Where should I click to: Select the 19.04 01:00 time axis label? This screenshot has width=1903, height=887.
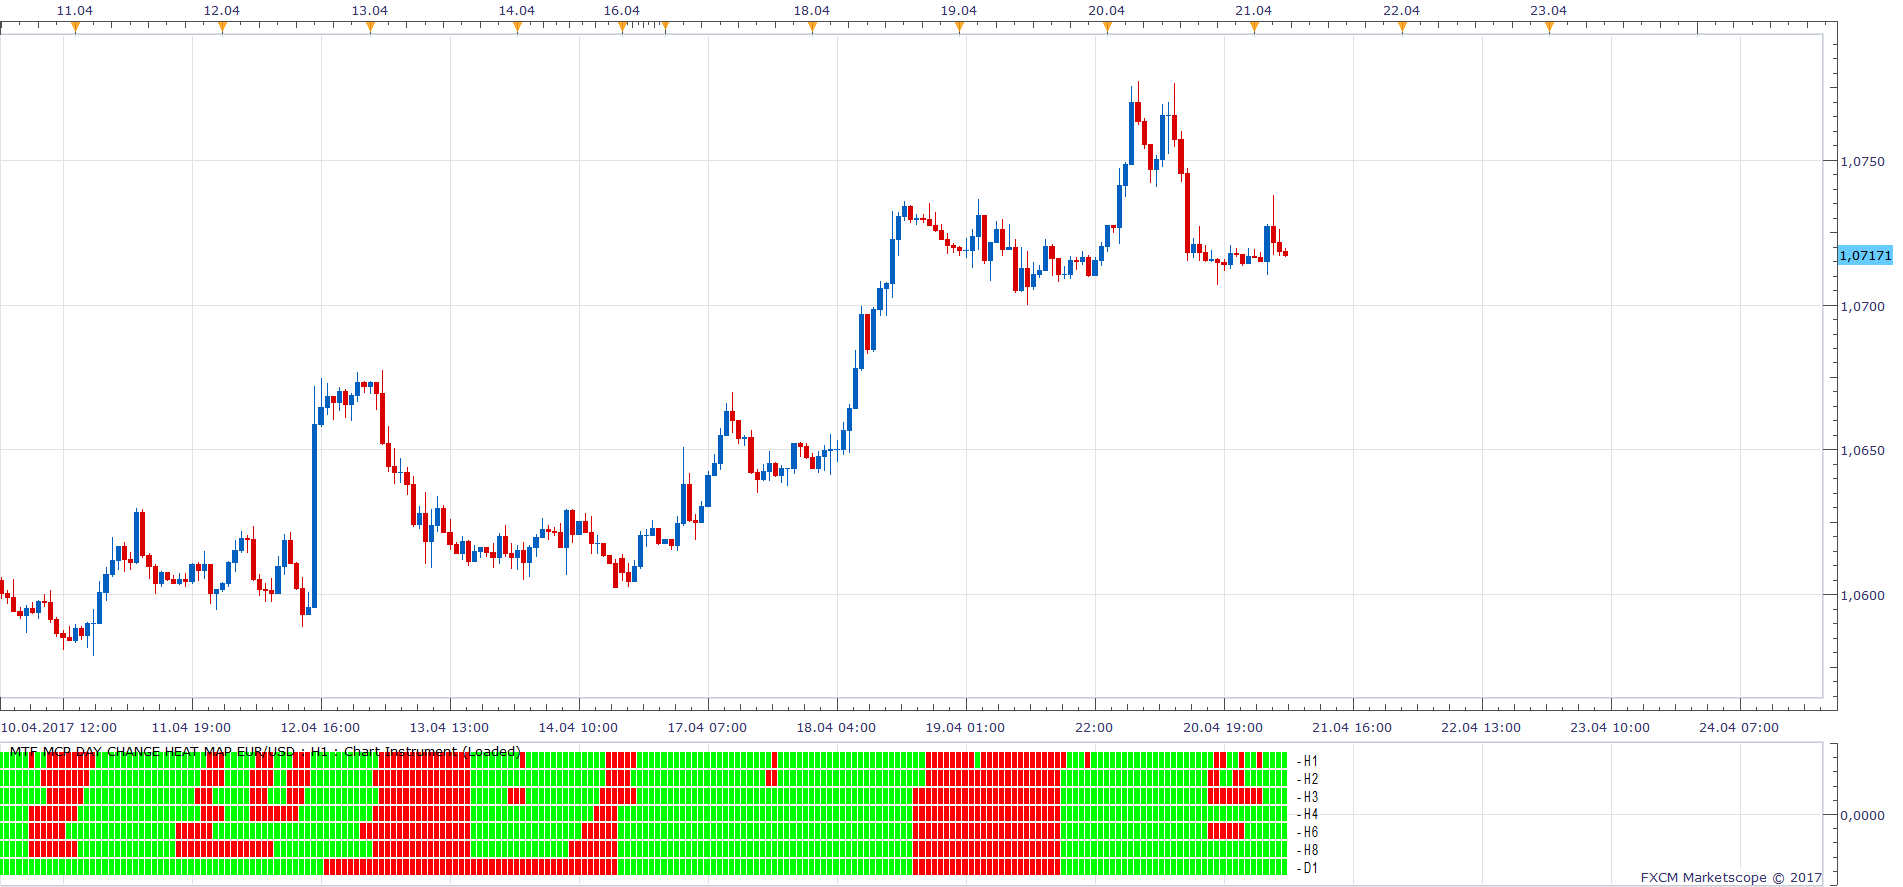pyautogui.click(x=965, y=728)
